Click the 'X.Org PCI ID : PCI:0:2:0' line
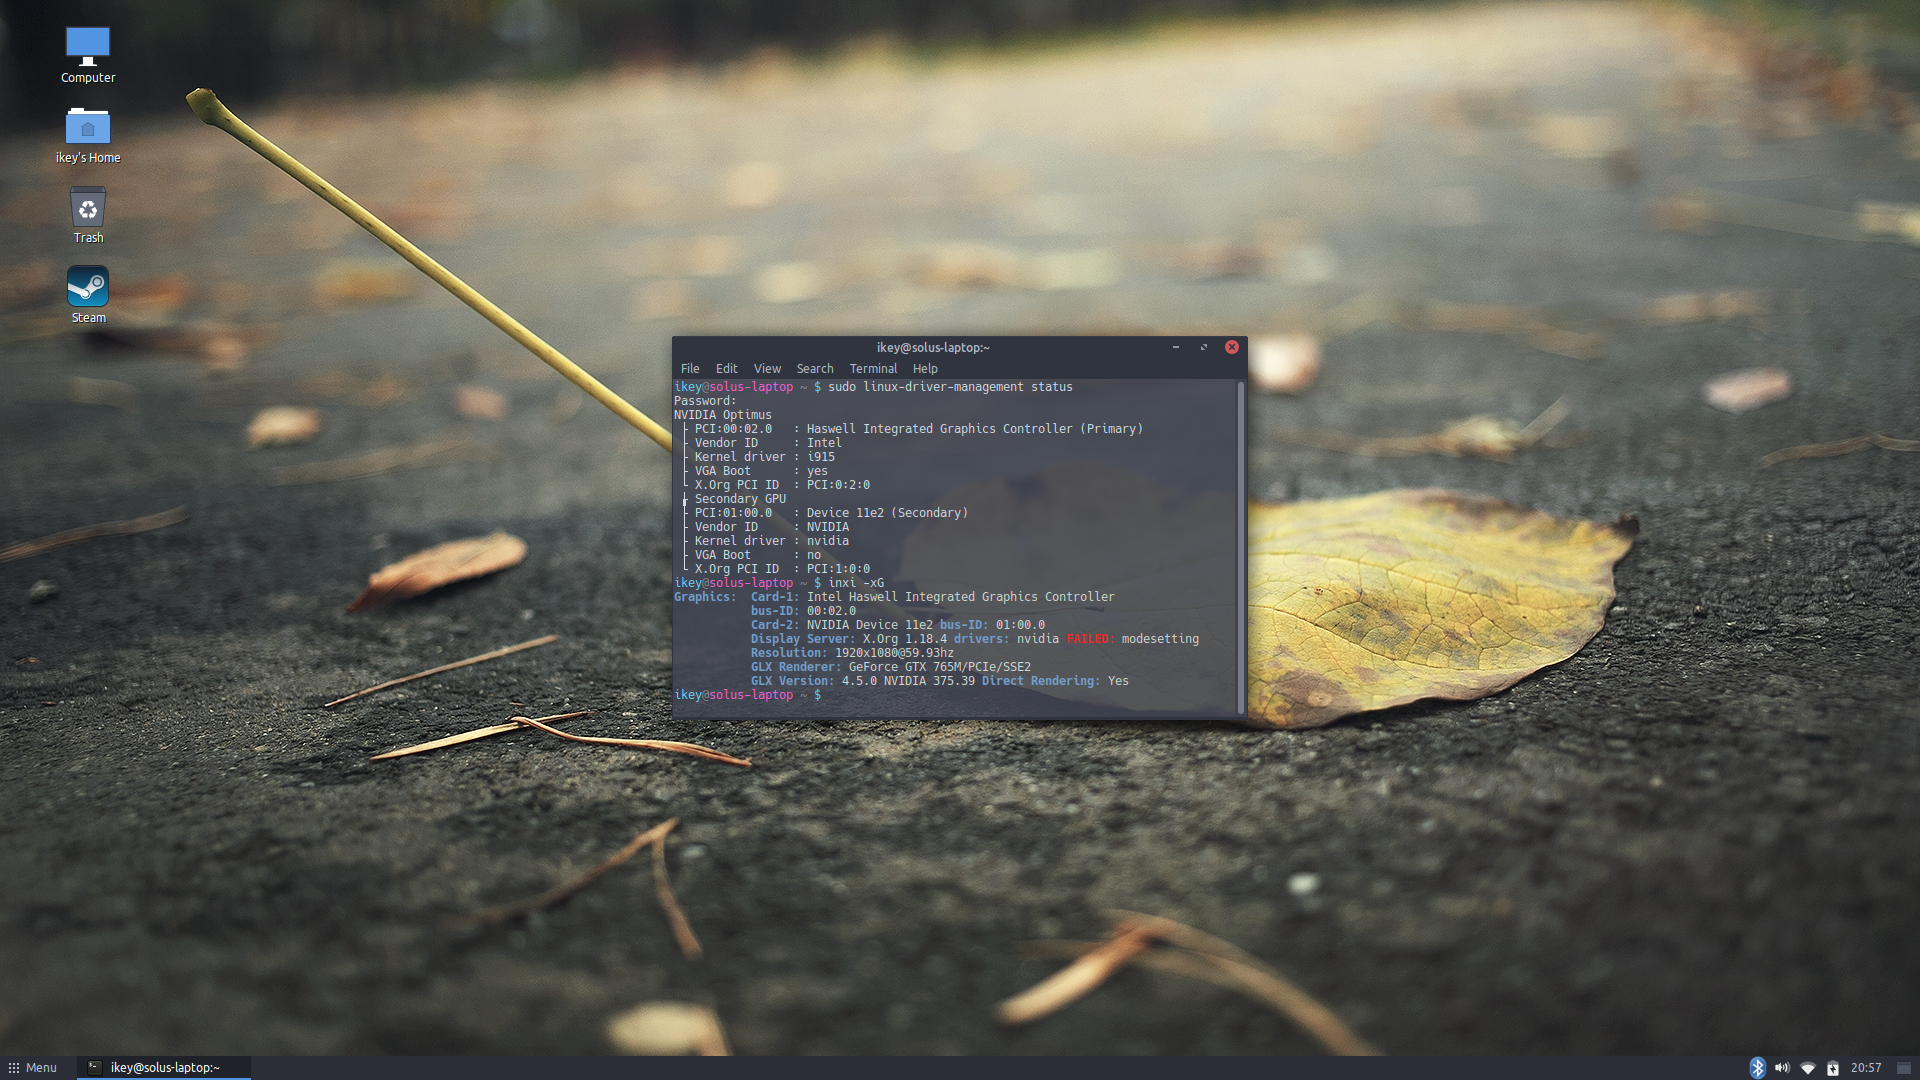Screen dimensions: 1920x1080 [782, 485]
